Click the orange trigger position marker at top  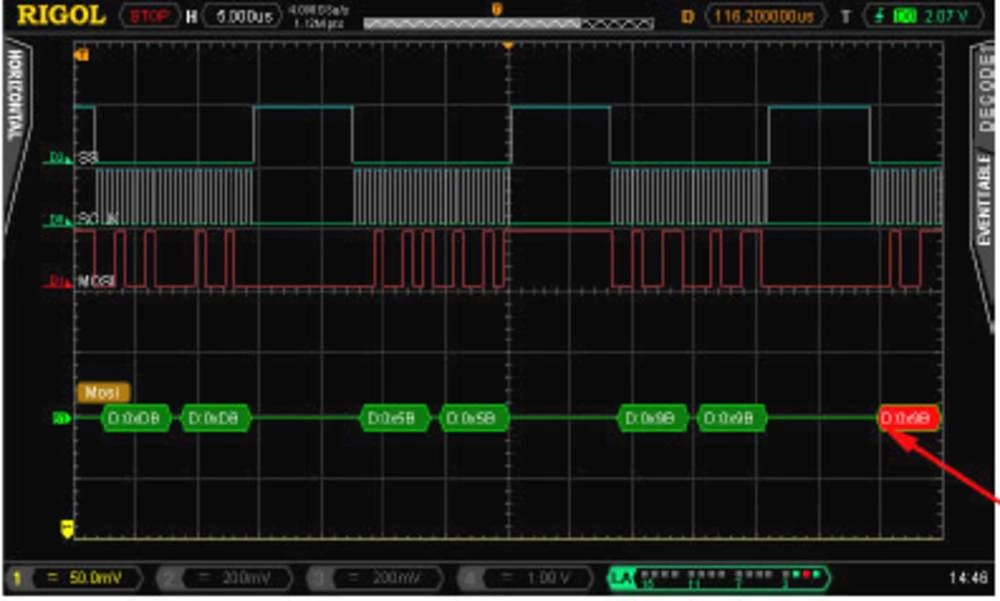(x=508, y=46)
